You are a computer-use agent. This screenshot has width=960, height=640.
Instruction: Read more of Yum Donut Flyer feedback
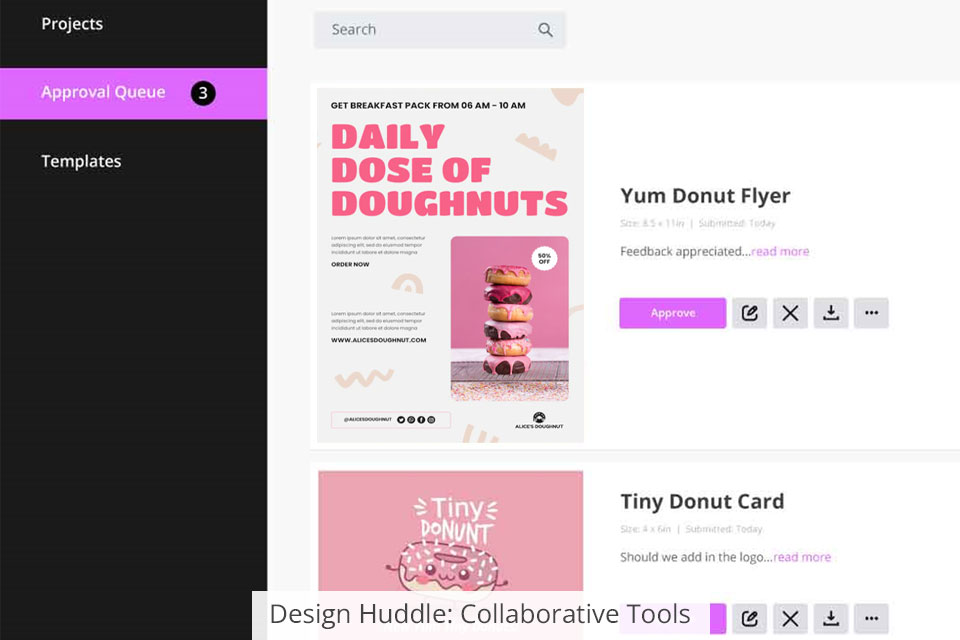(x=780, y=251)
